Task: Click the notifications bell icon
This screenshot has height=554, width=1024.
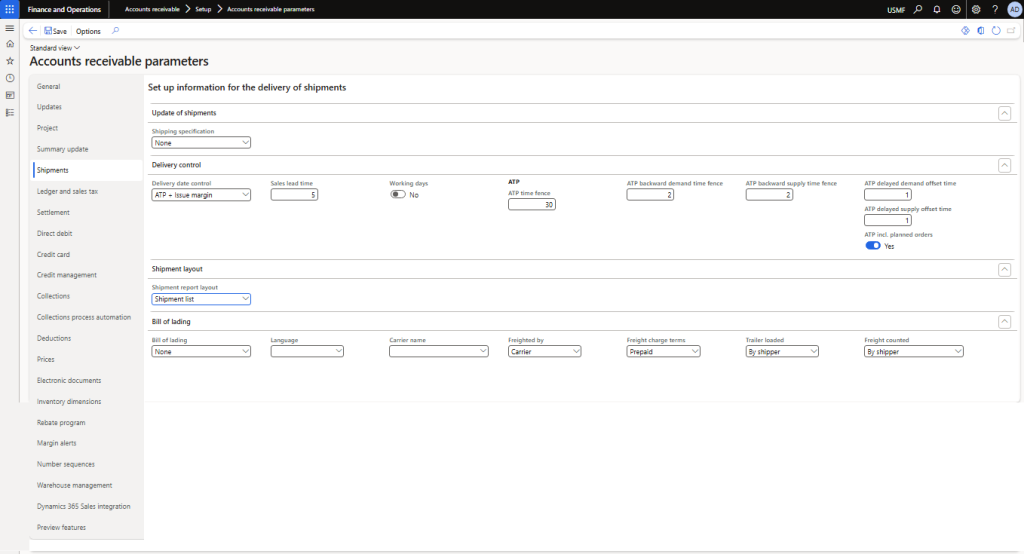Action: click(936, 9)
